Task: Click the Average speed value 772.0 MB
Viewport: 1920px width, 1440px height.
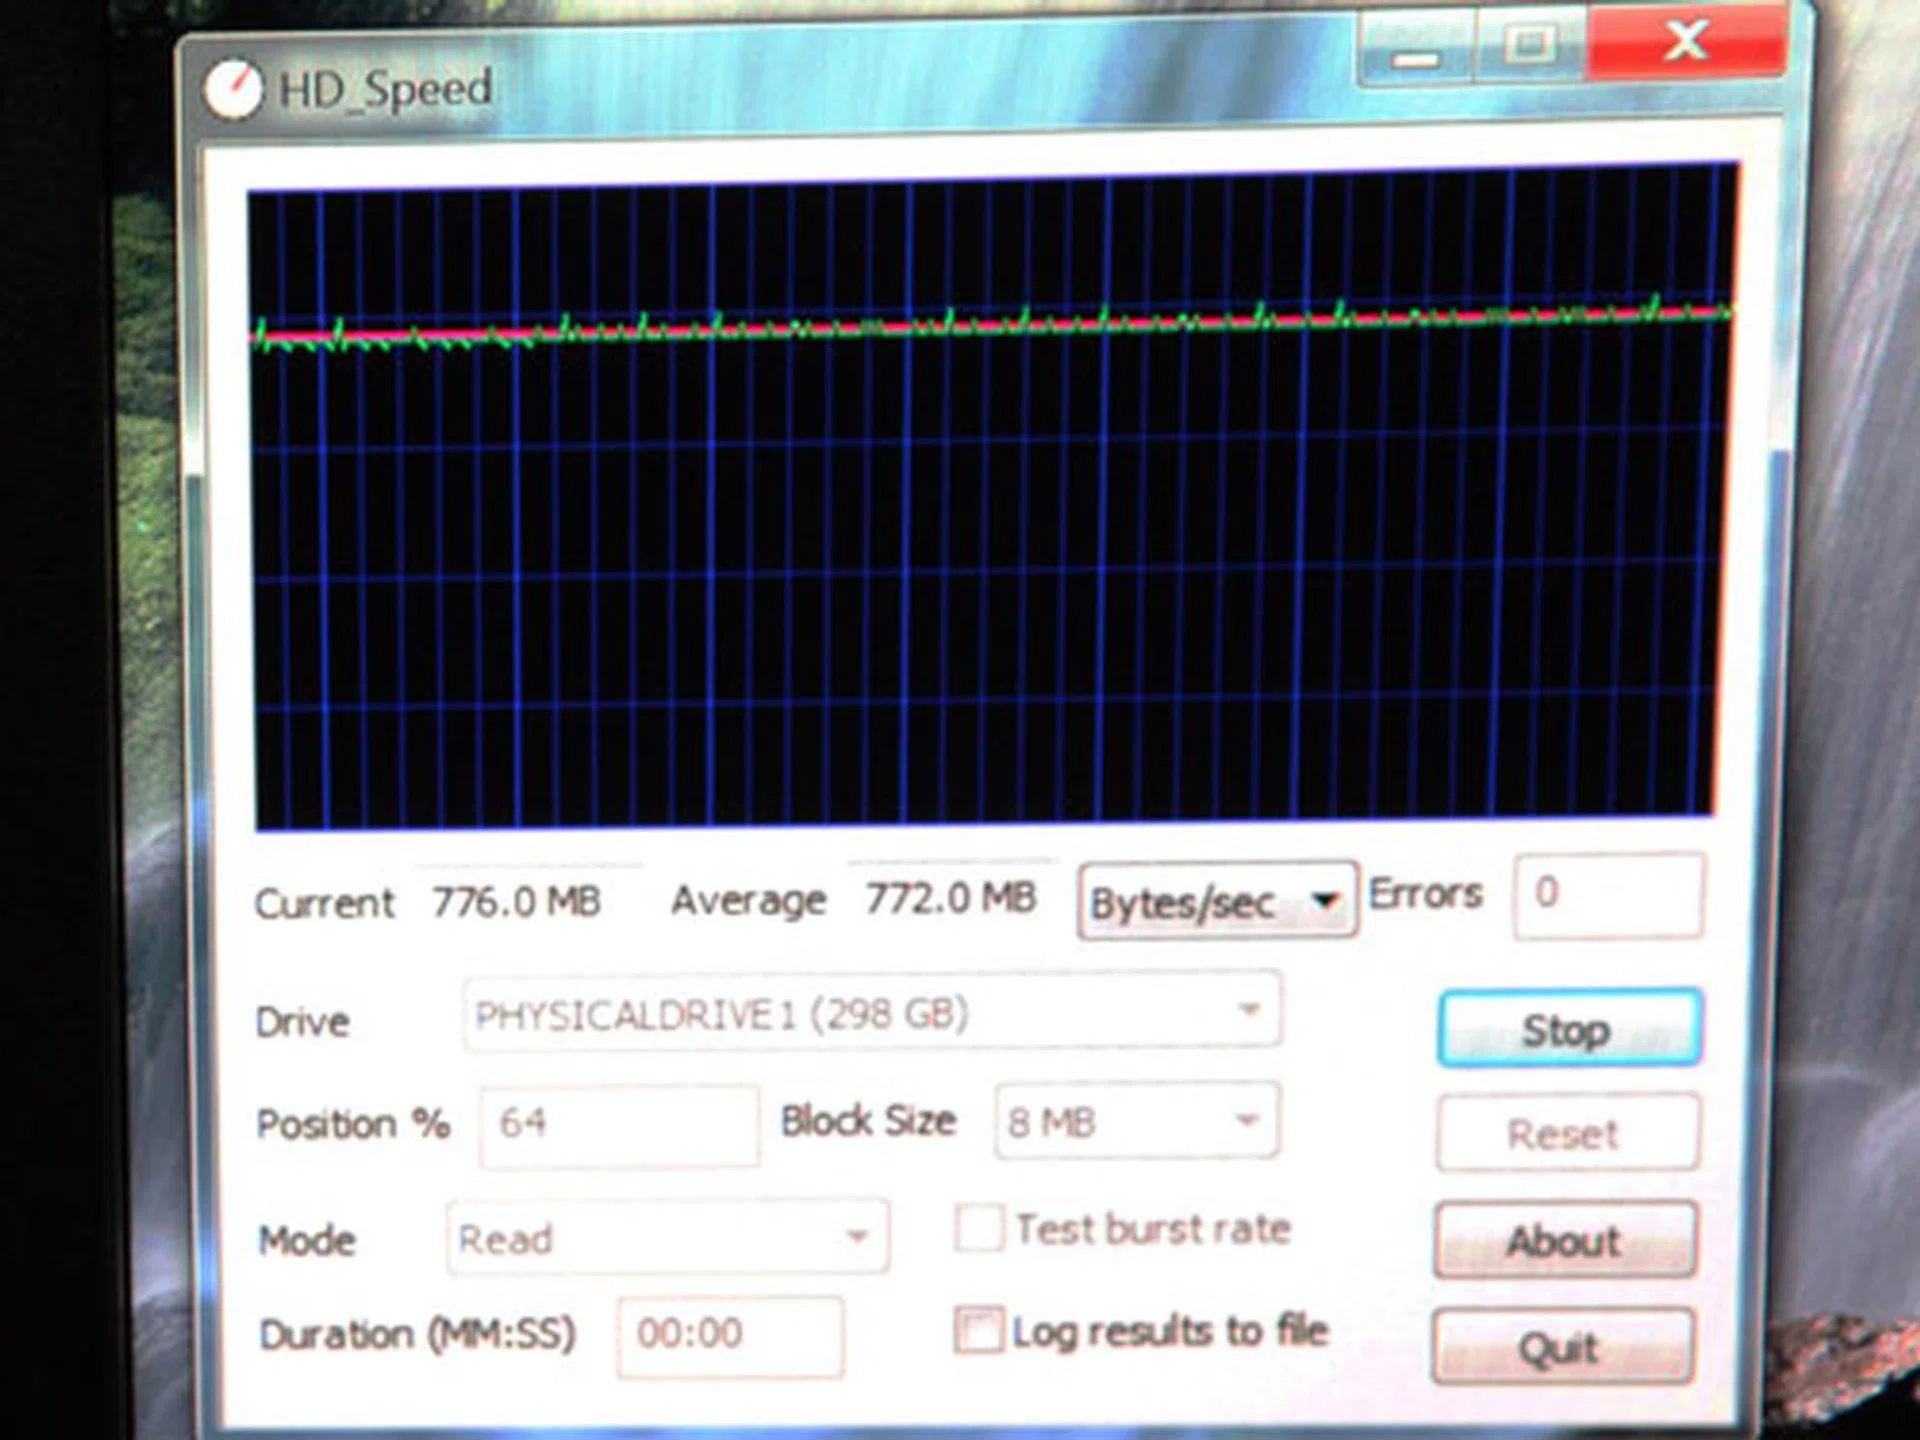Action: [950, 898]
